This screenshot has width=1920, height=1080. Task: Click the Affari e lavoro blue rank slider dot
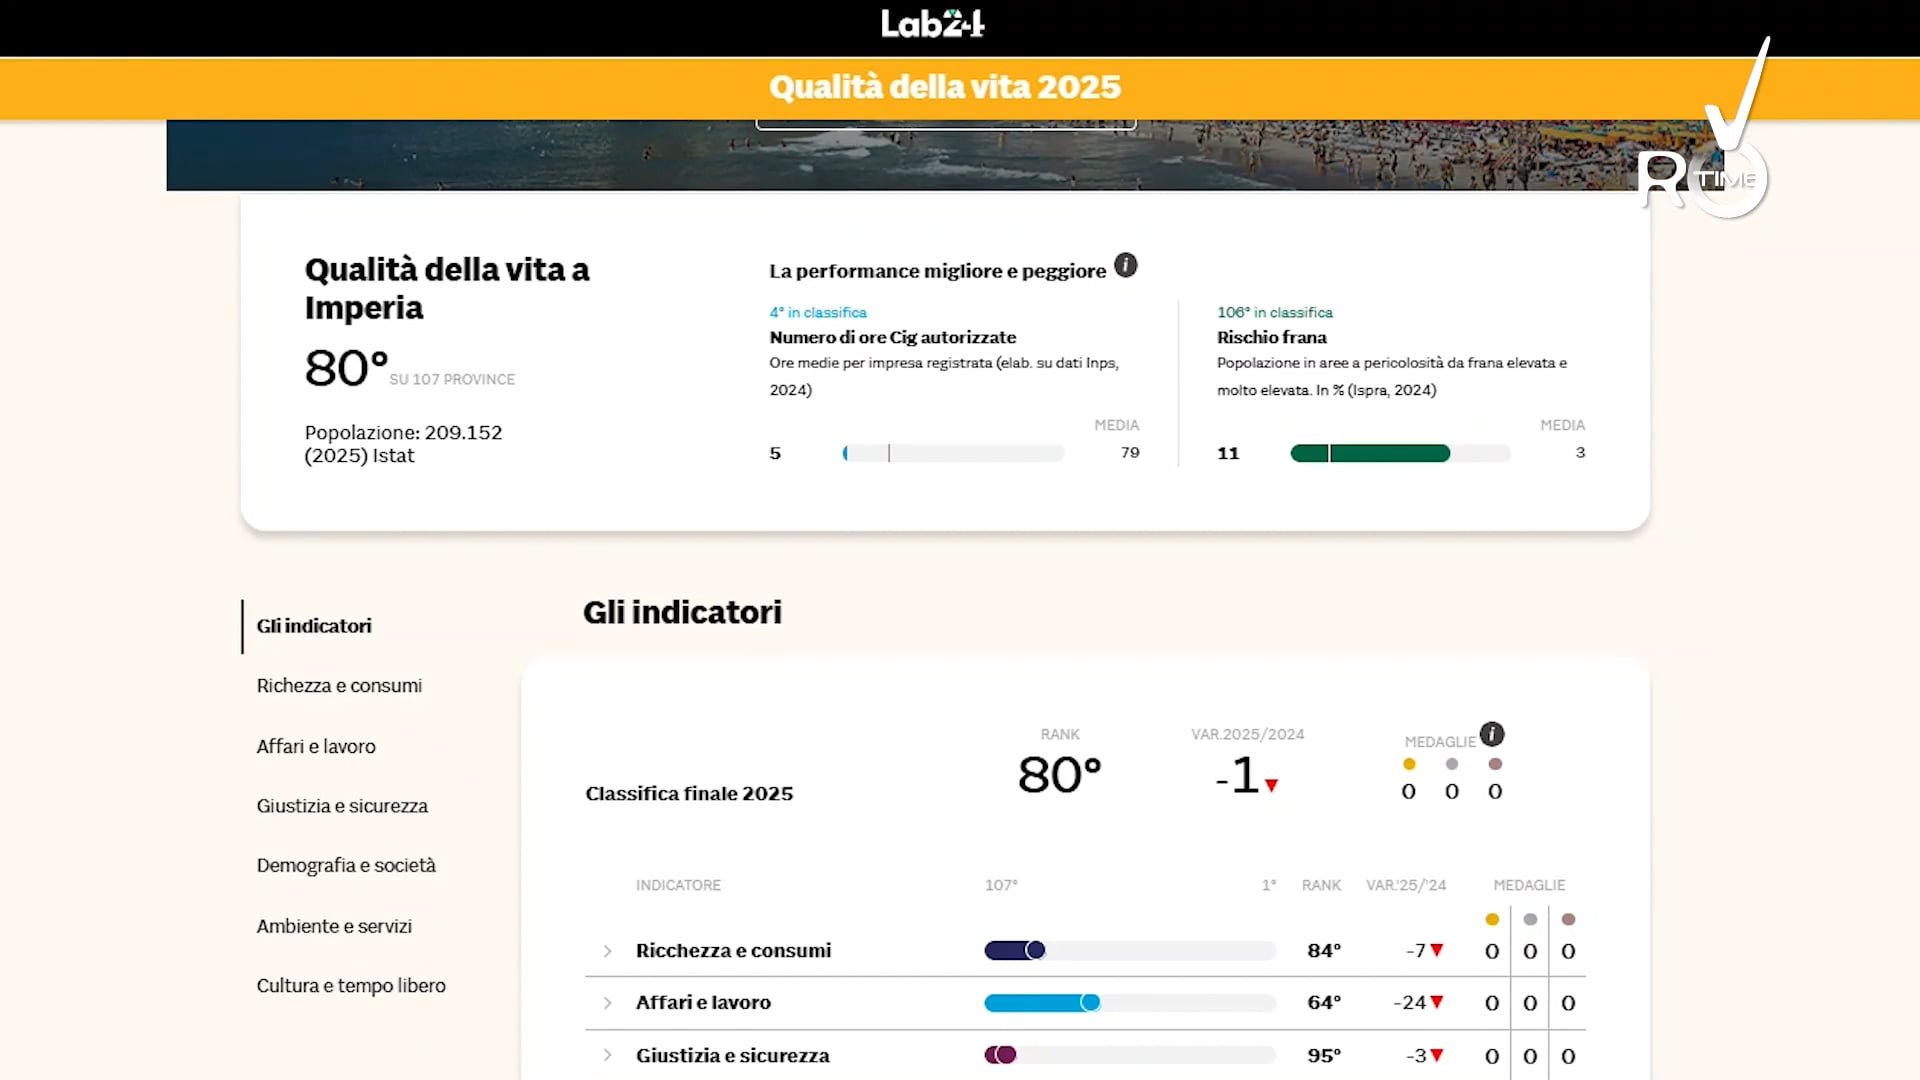[1090, 1003]
